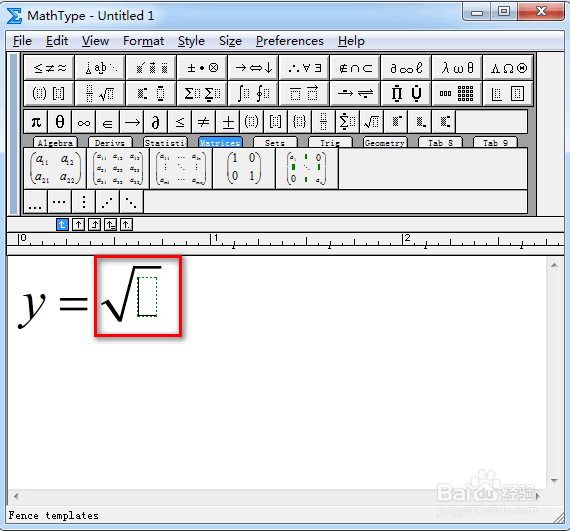Select the right-aligned tab stop button
The width and height of the screenshot is (570, 531).
click(x=95, y=225)
